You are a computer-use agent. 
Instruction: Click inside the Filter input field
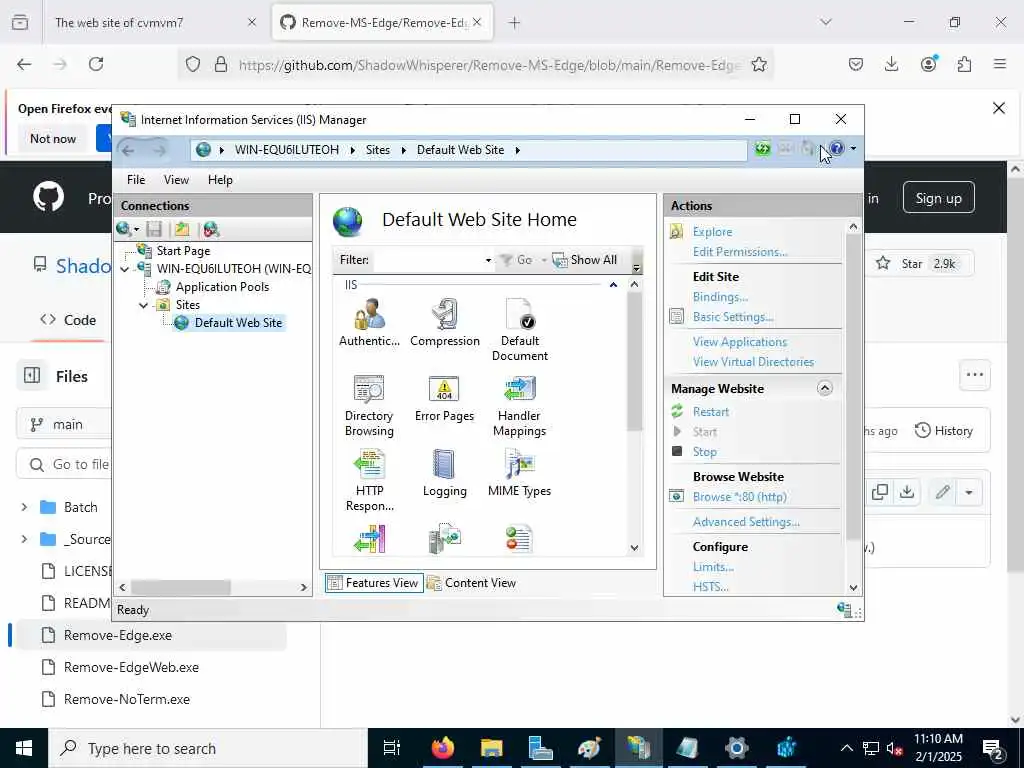[426, 260]
